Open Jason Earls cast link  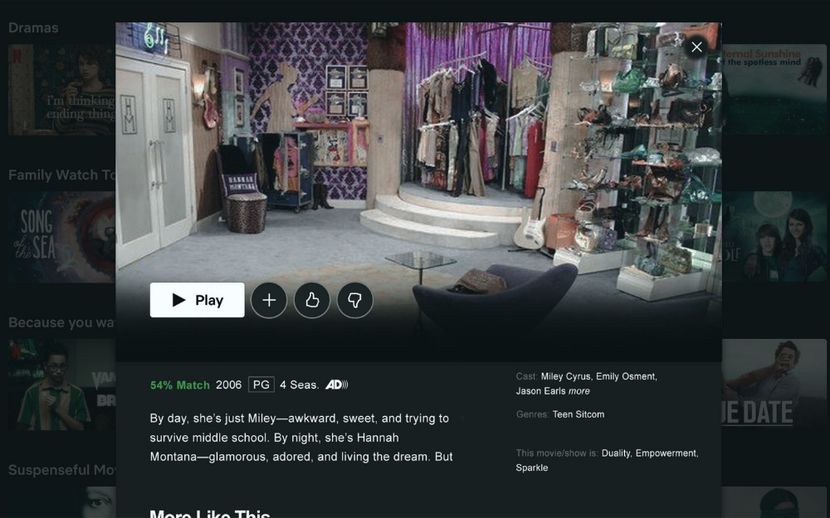[540, 391]
